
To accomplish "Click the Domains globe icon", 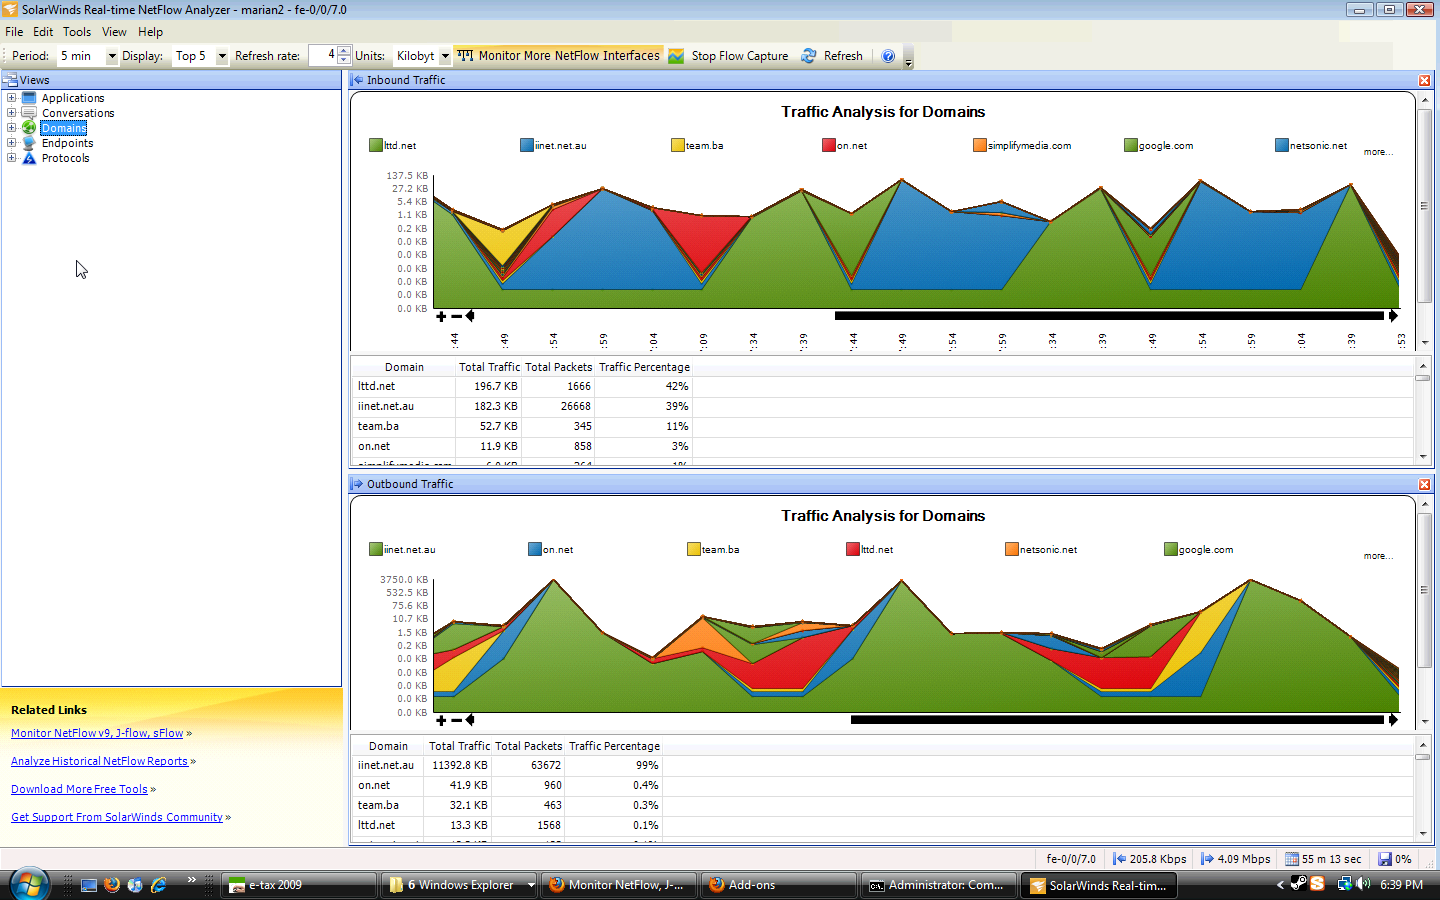I will point(29,128).
